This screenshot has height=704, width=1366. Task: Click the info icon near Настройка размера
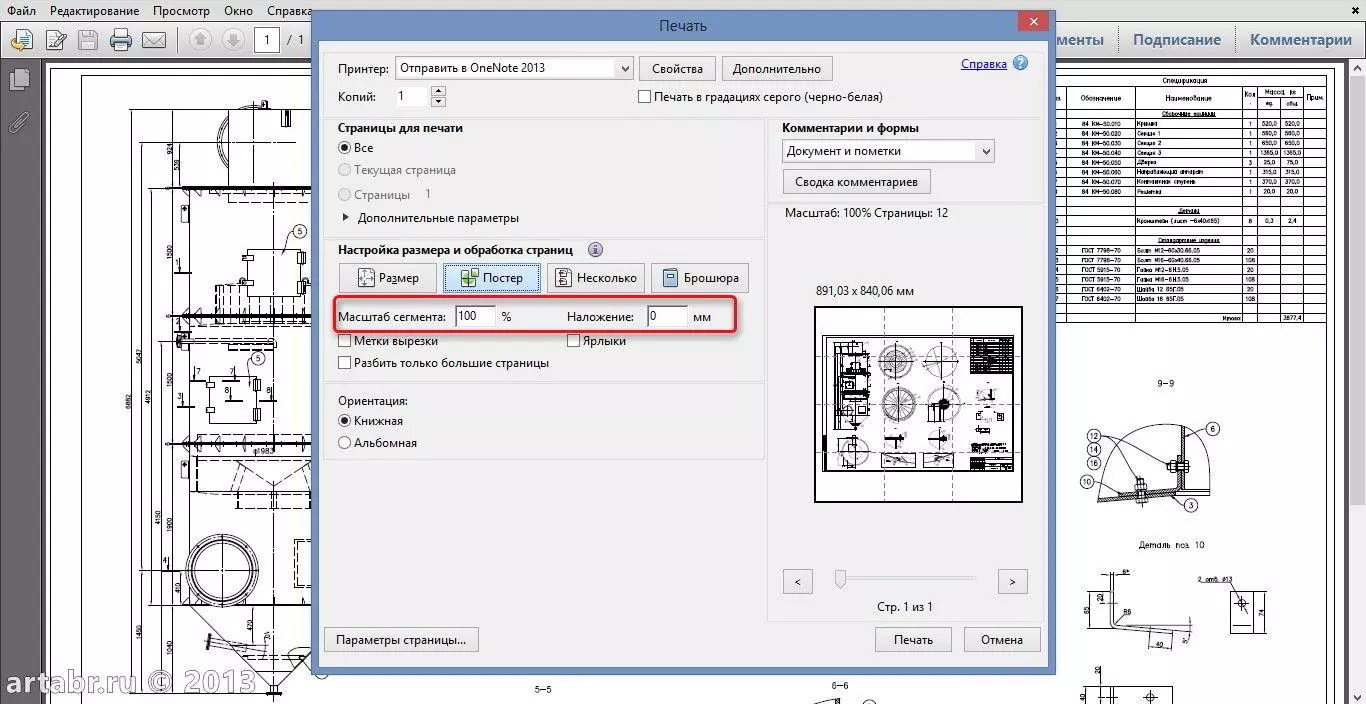(x=595, y=249)
